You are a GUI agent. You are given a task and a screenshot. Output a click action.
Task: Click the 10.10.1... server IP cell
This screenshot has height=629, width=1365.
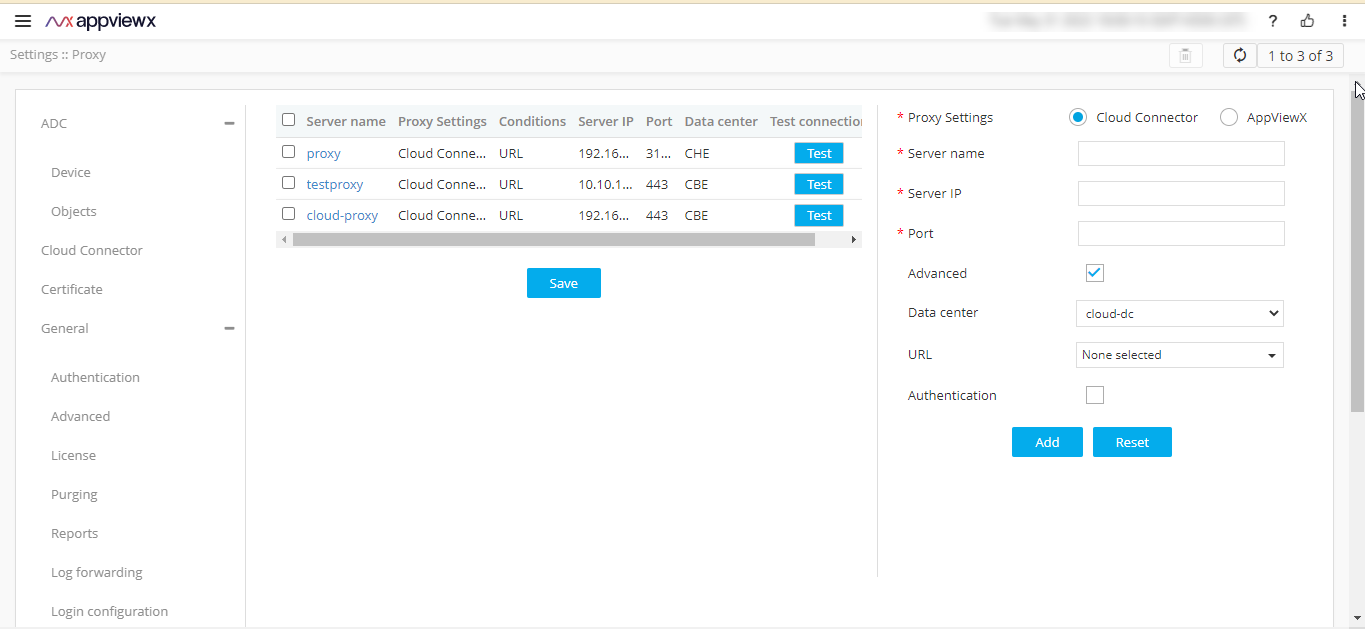pyautogui.click(x=606, y=185)
